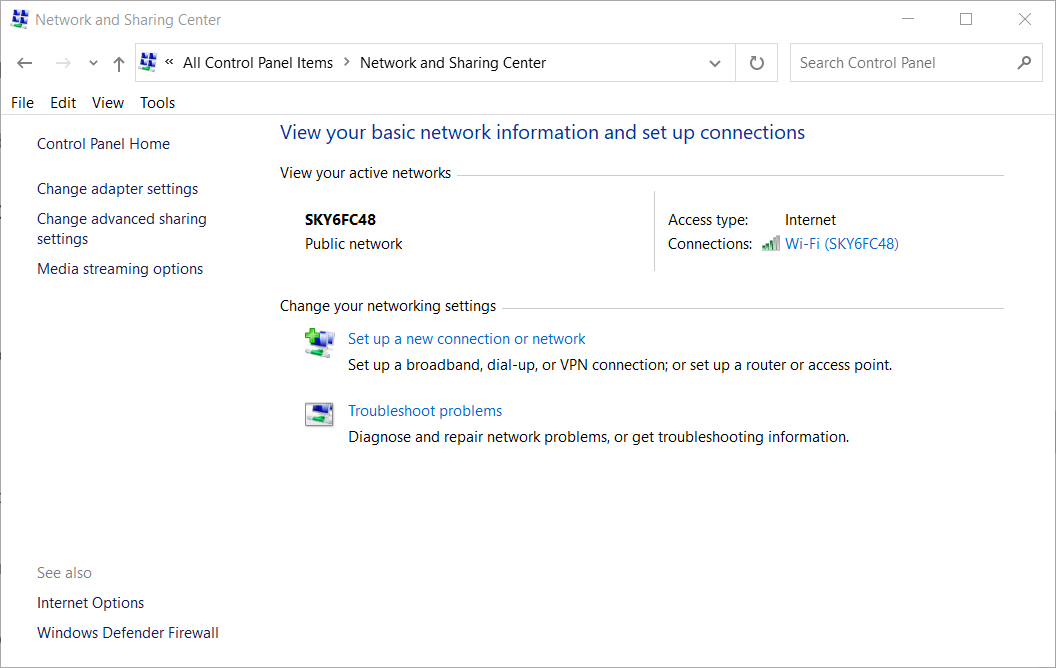This screenshot has width=1056, height=668.
Task: Click the Refresh button in address bar
Action: [x=757, y=63]
